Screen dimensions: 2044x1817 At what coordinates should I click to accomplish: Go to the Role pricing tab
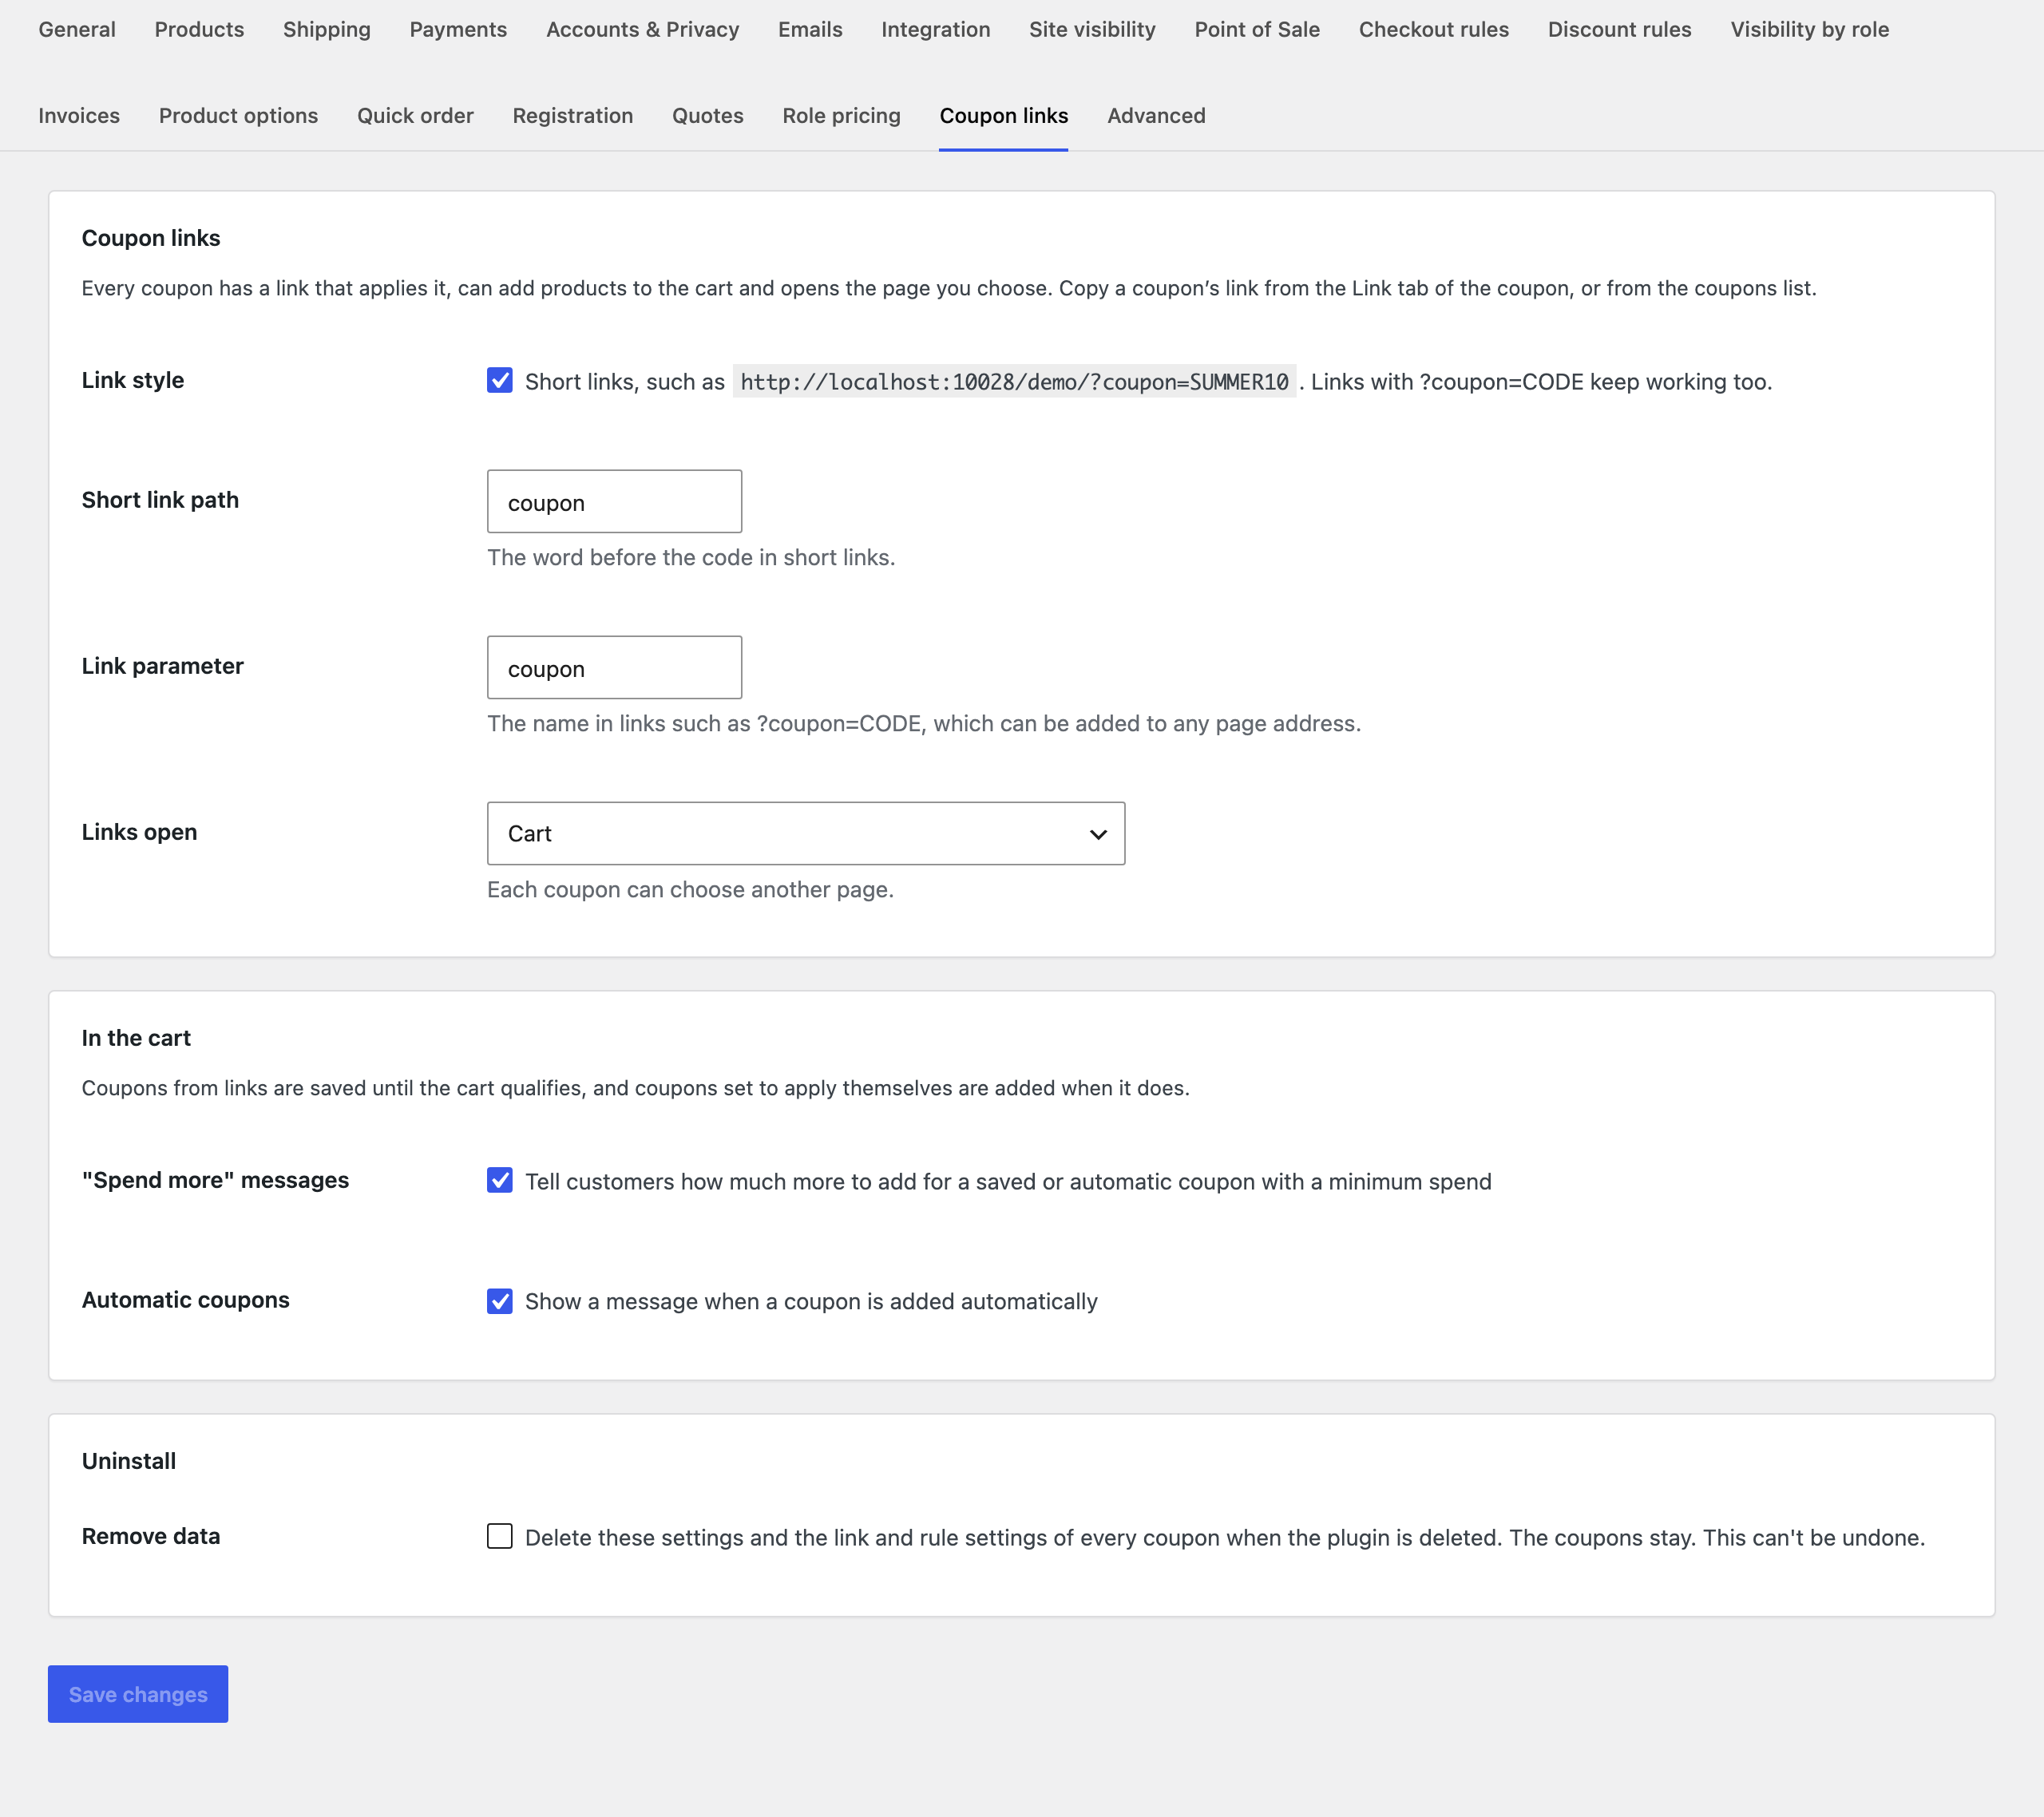tap(841, 116)
